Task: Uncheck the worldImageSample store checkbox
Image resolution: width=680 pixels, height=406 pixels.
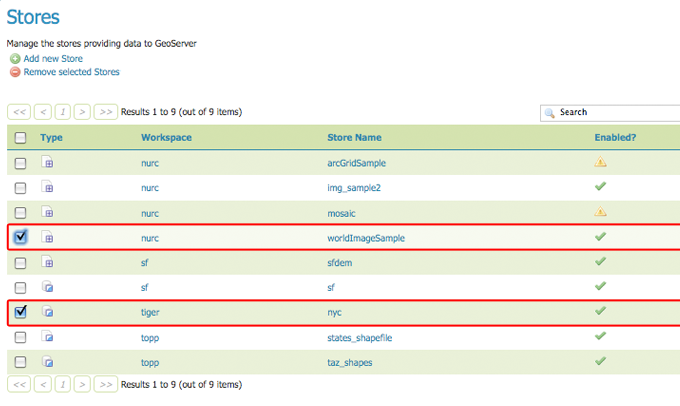Action: 20,237
